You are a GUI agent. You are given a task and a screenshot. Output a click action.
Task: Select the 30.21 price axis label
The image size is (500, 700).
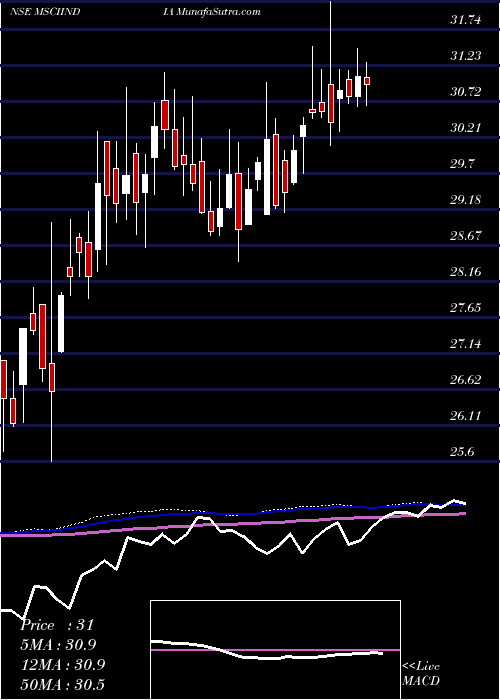pyautogui.click(x=466, y=128)
